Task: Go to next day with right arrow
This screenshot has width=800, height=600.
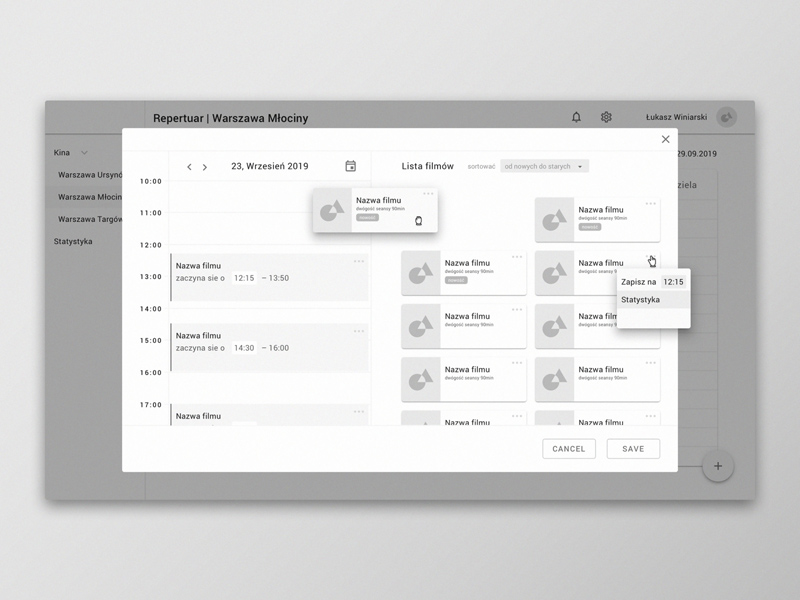Action: coord(205,167)
